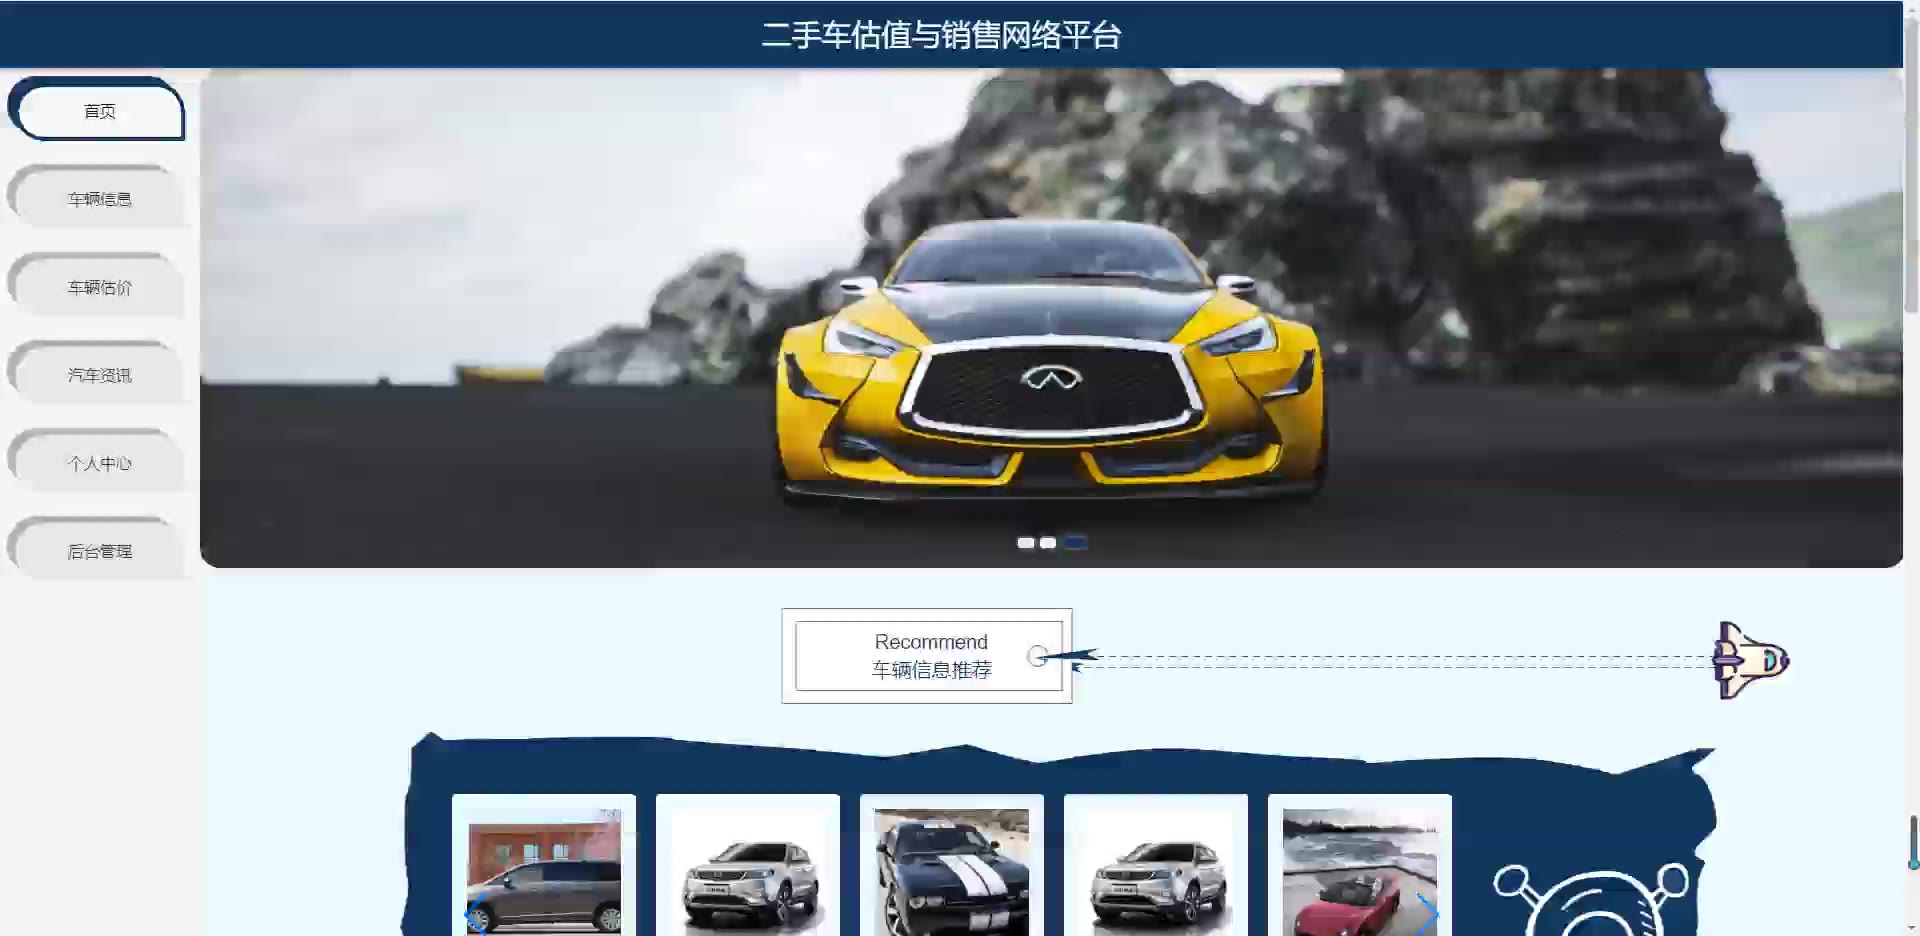This screenshot has width=1920, height=936.
Task: Open 车辆估价 sidebar item
Action: pos(97,286)
